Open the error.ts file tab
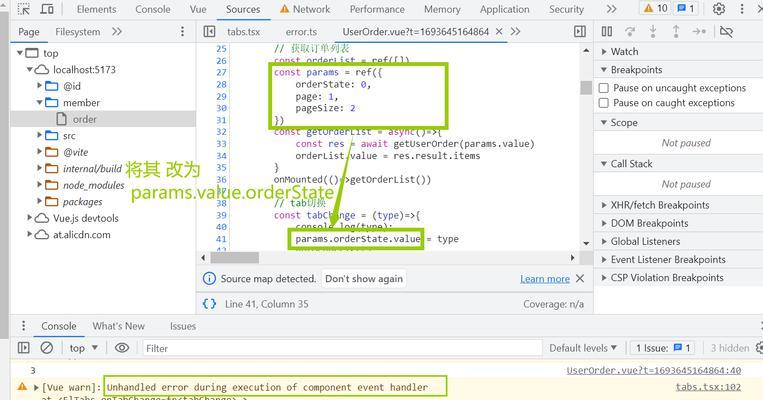Image resolution: width=763 pixels, height=400 pixels. (x=301, y=32)
